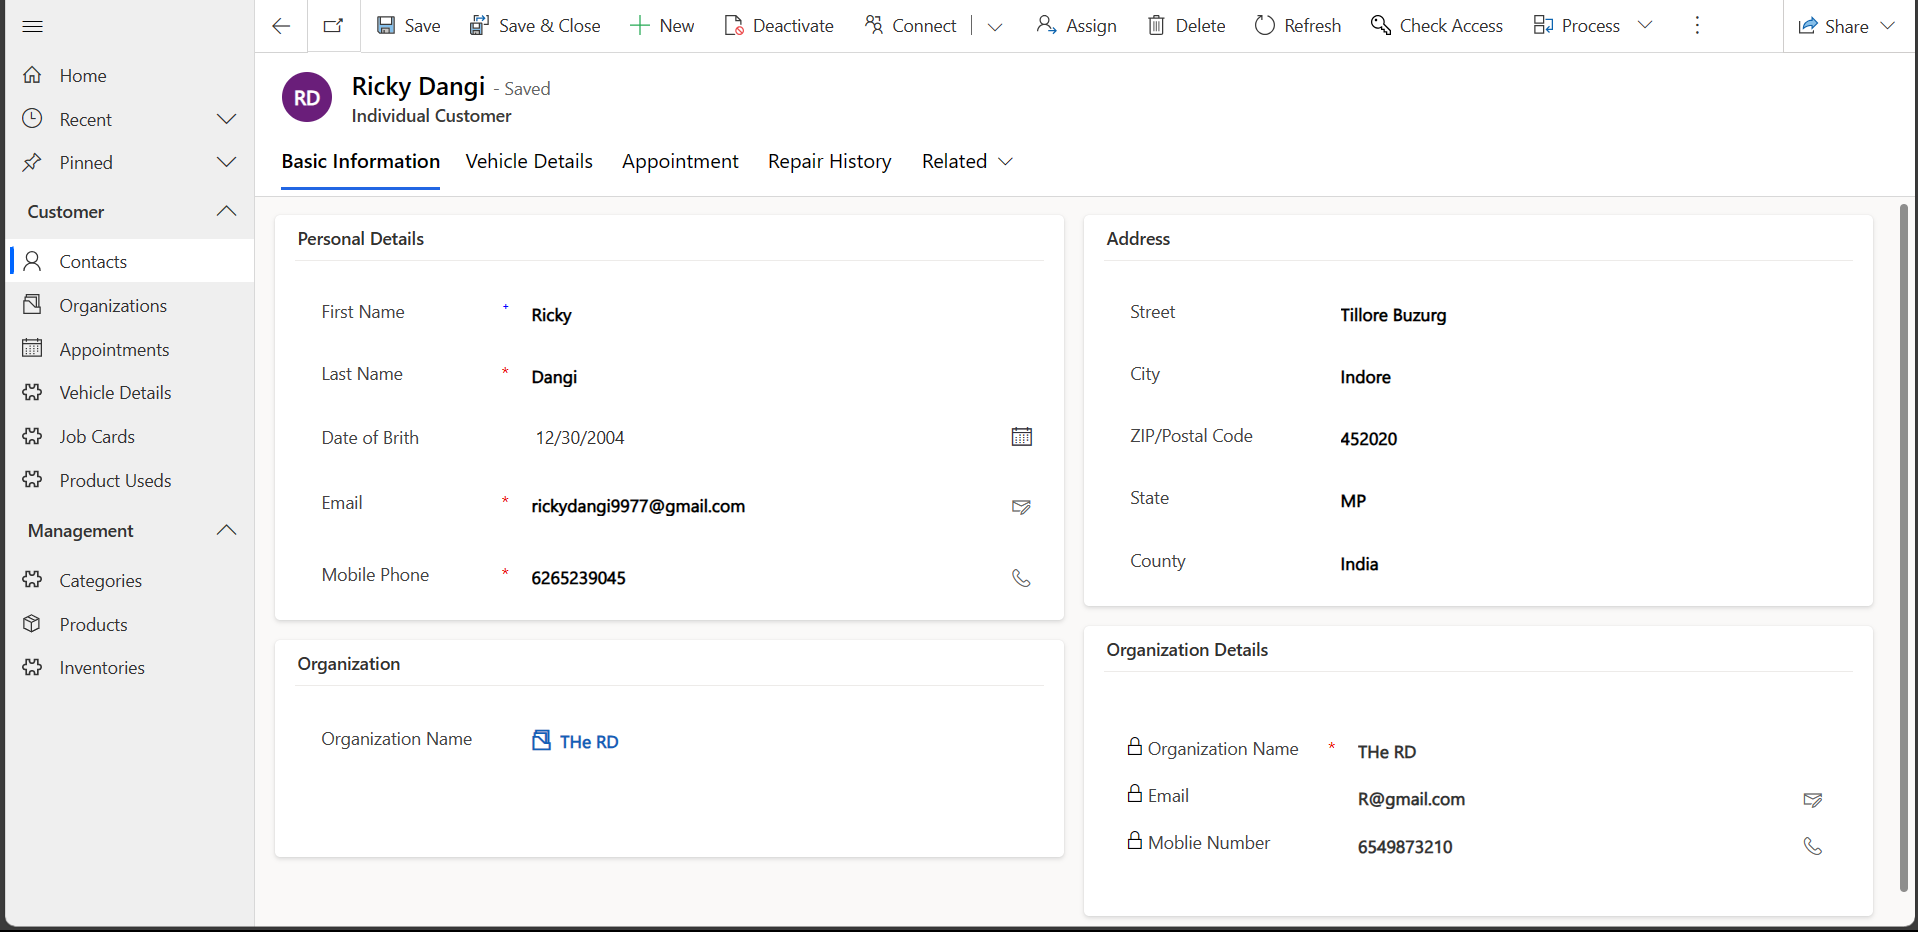This screenshot has height=932, width=1918.
Task: Switch to the Vehicle Details tab
Action: 529,162
